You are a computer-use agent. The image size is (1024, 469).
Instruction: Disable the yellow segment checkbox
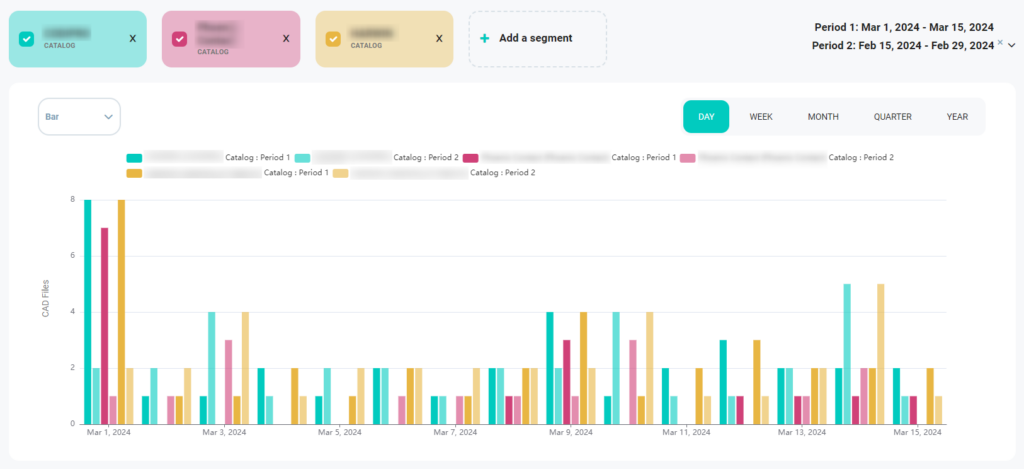coord(333,39)
